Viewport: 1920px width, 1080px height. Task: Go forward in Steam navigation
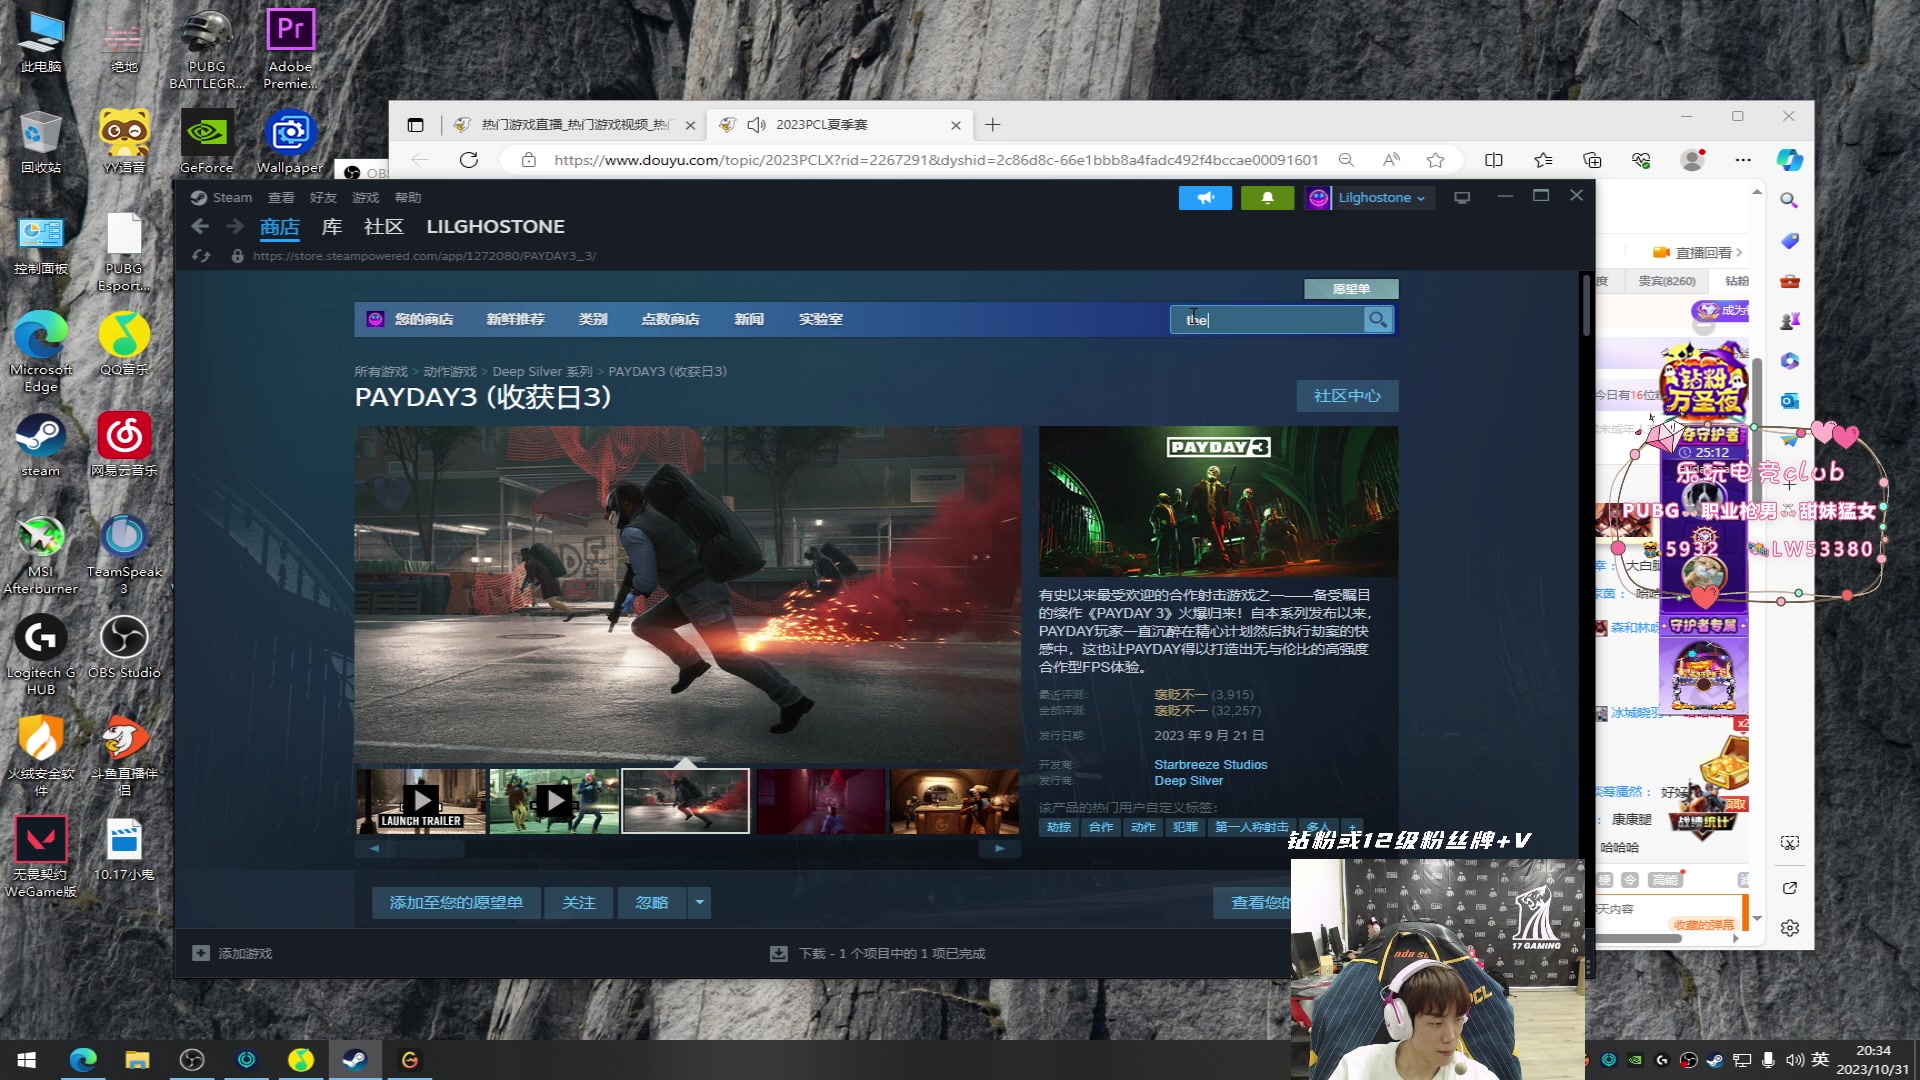(235, 227)
